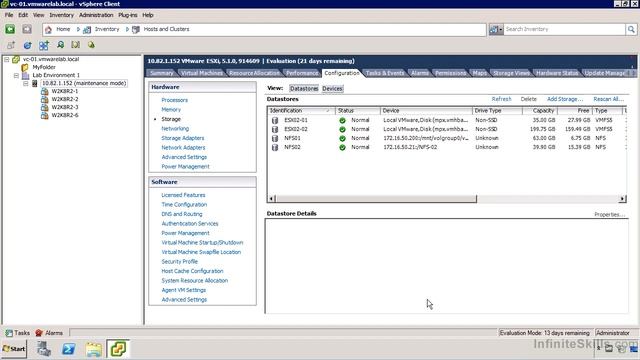
Task: Click the add host toolbar icon
Action: pyautogui.click(x=44, y=45)
